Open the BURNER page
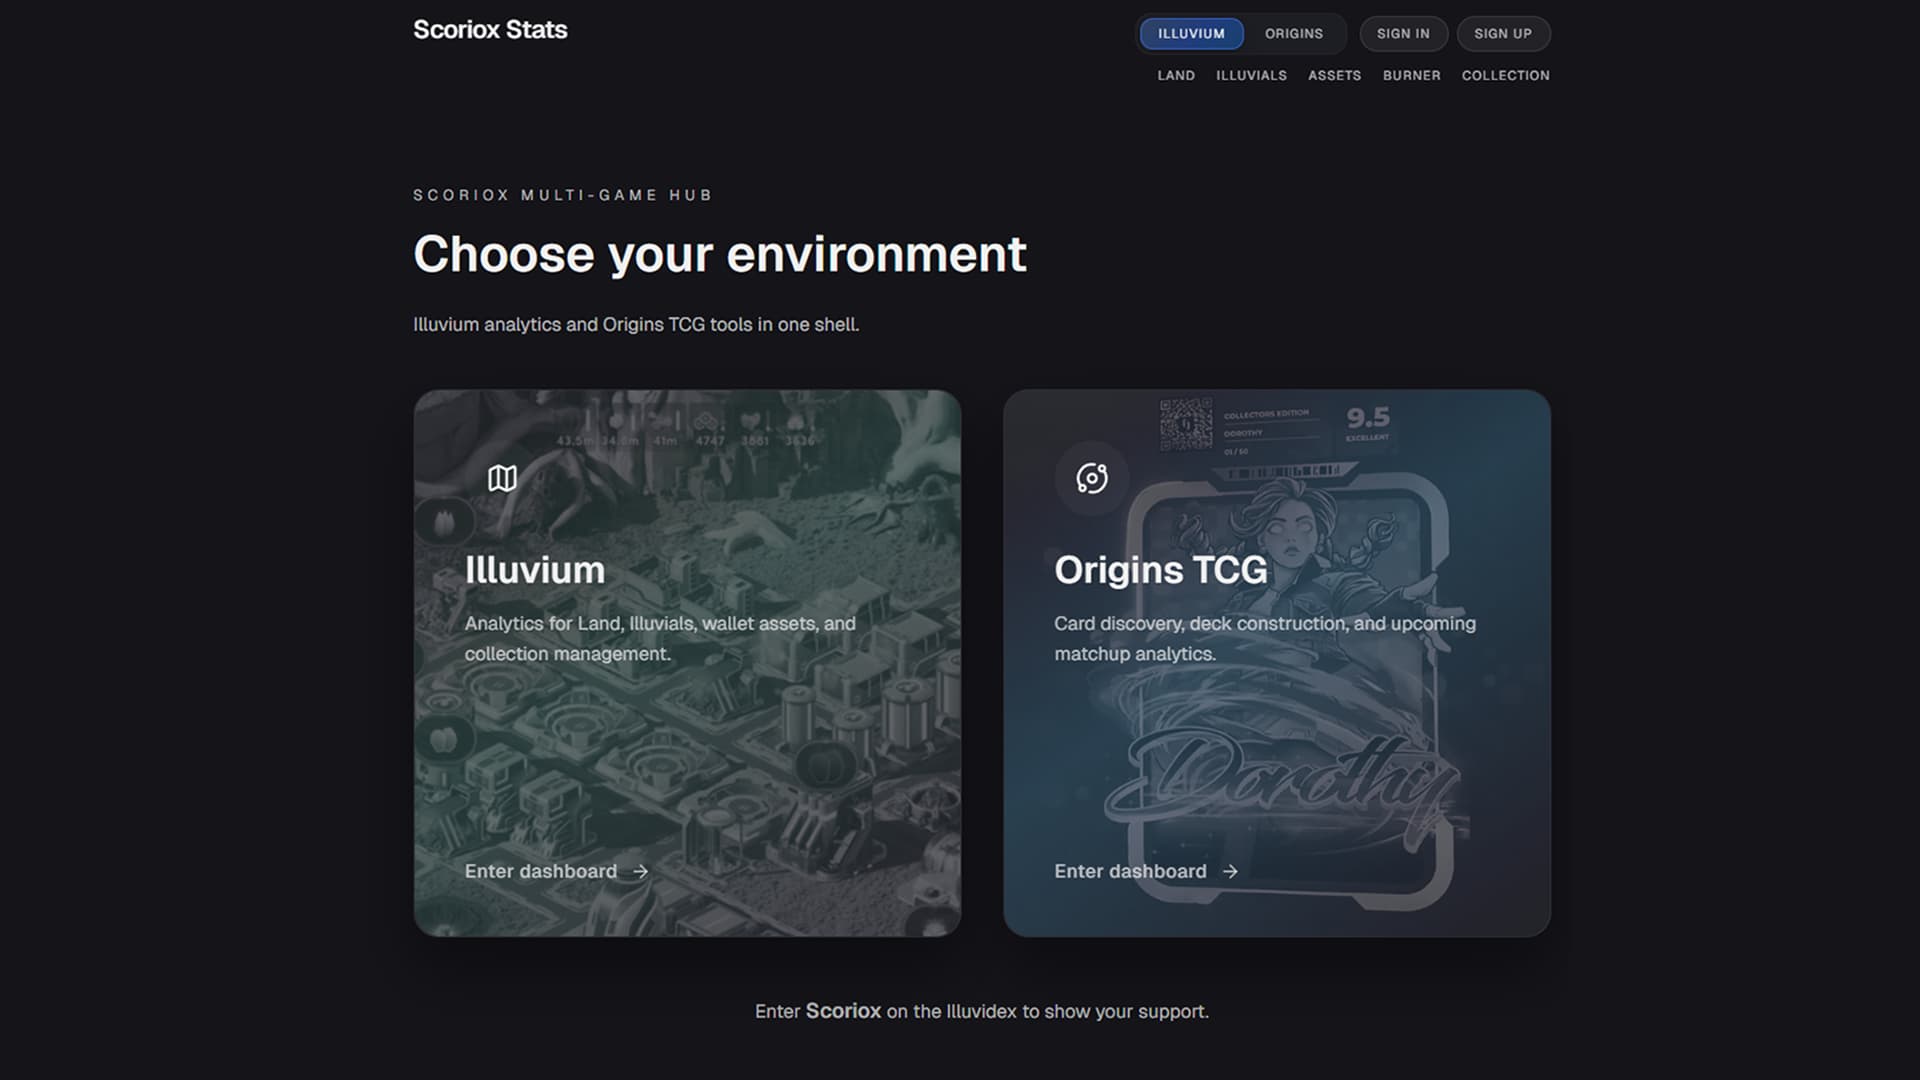The image size is (1920, 1080). tap(1411, 76)
